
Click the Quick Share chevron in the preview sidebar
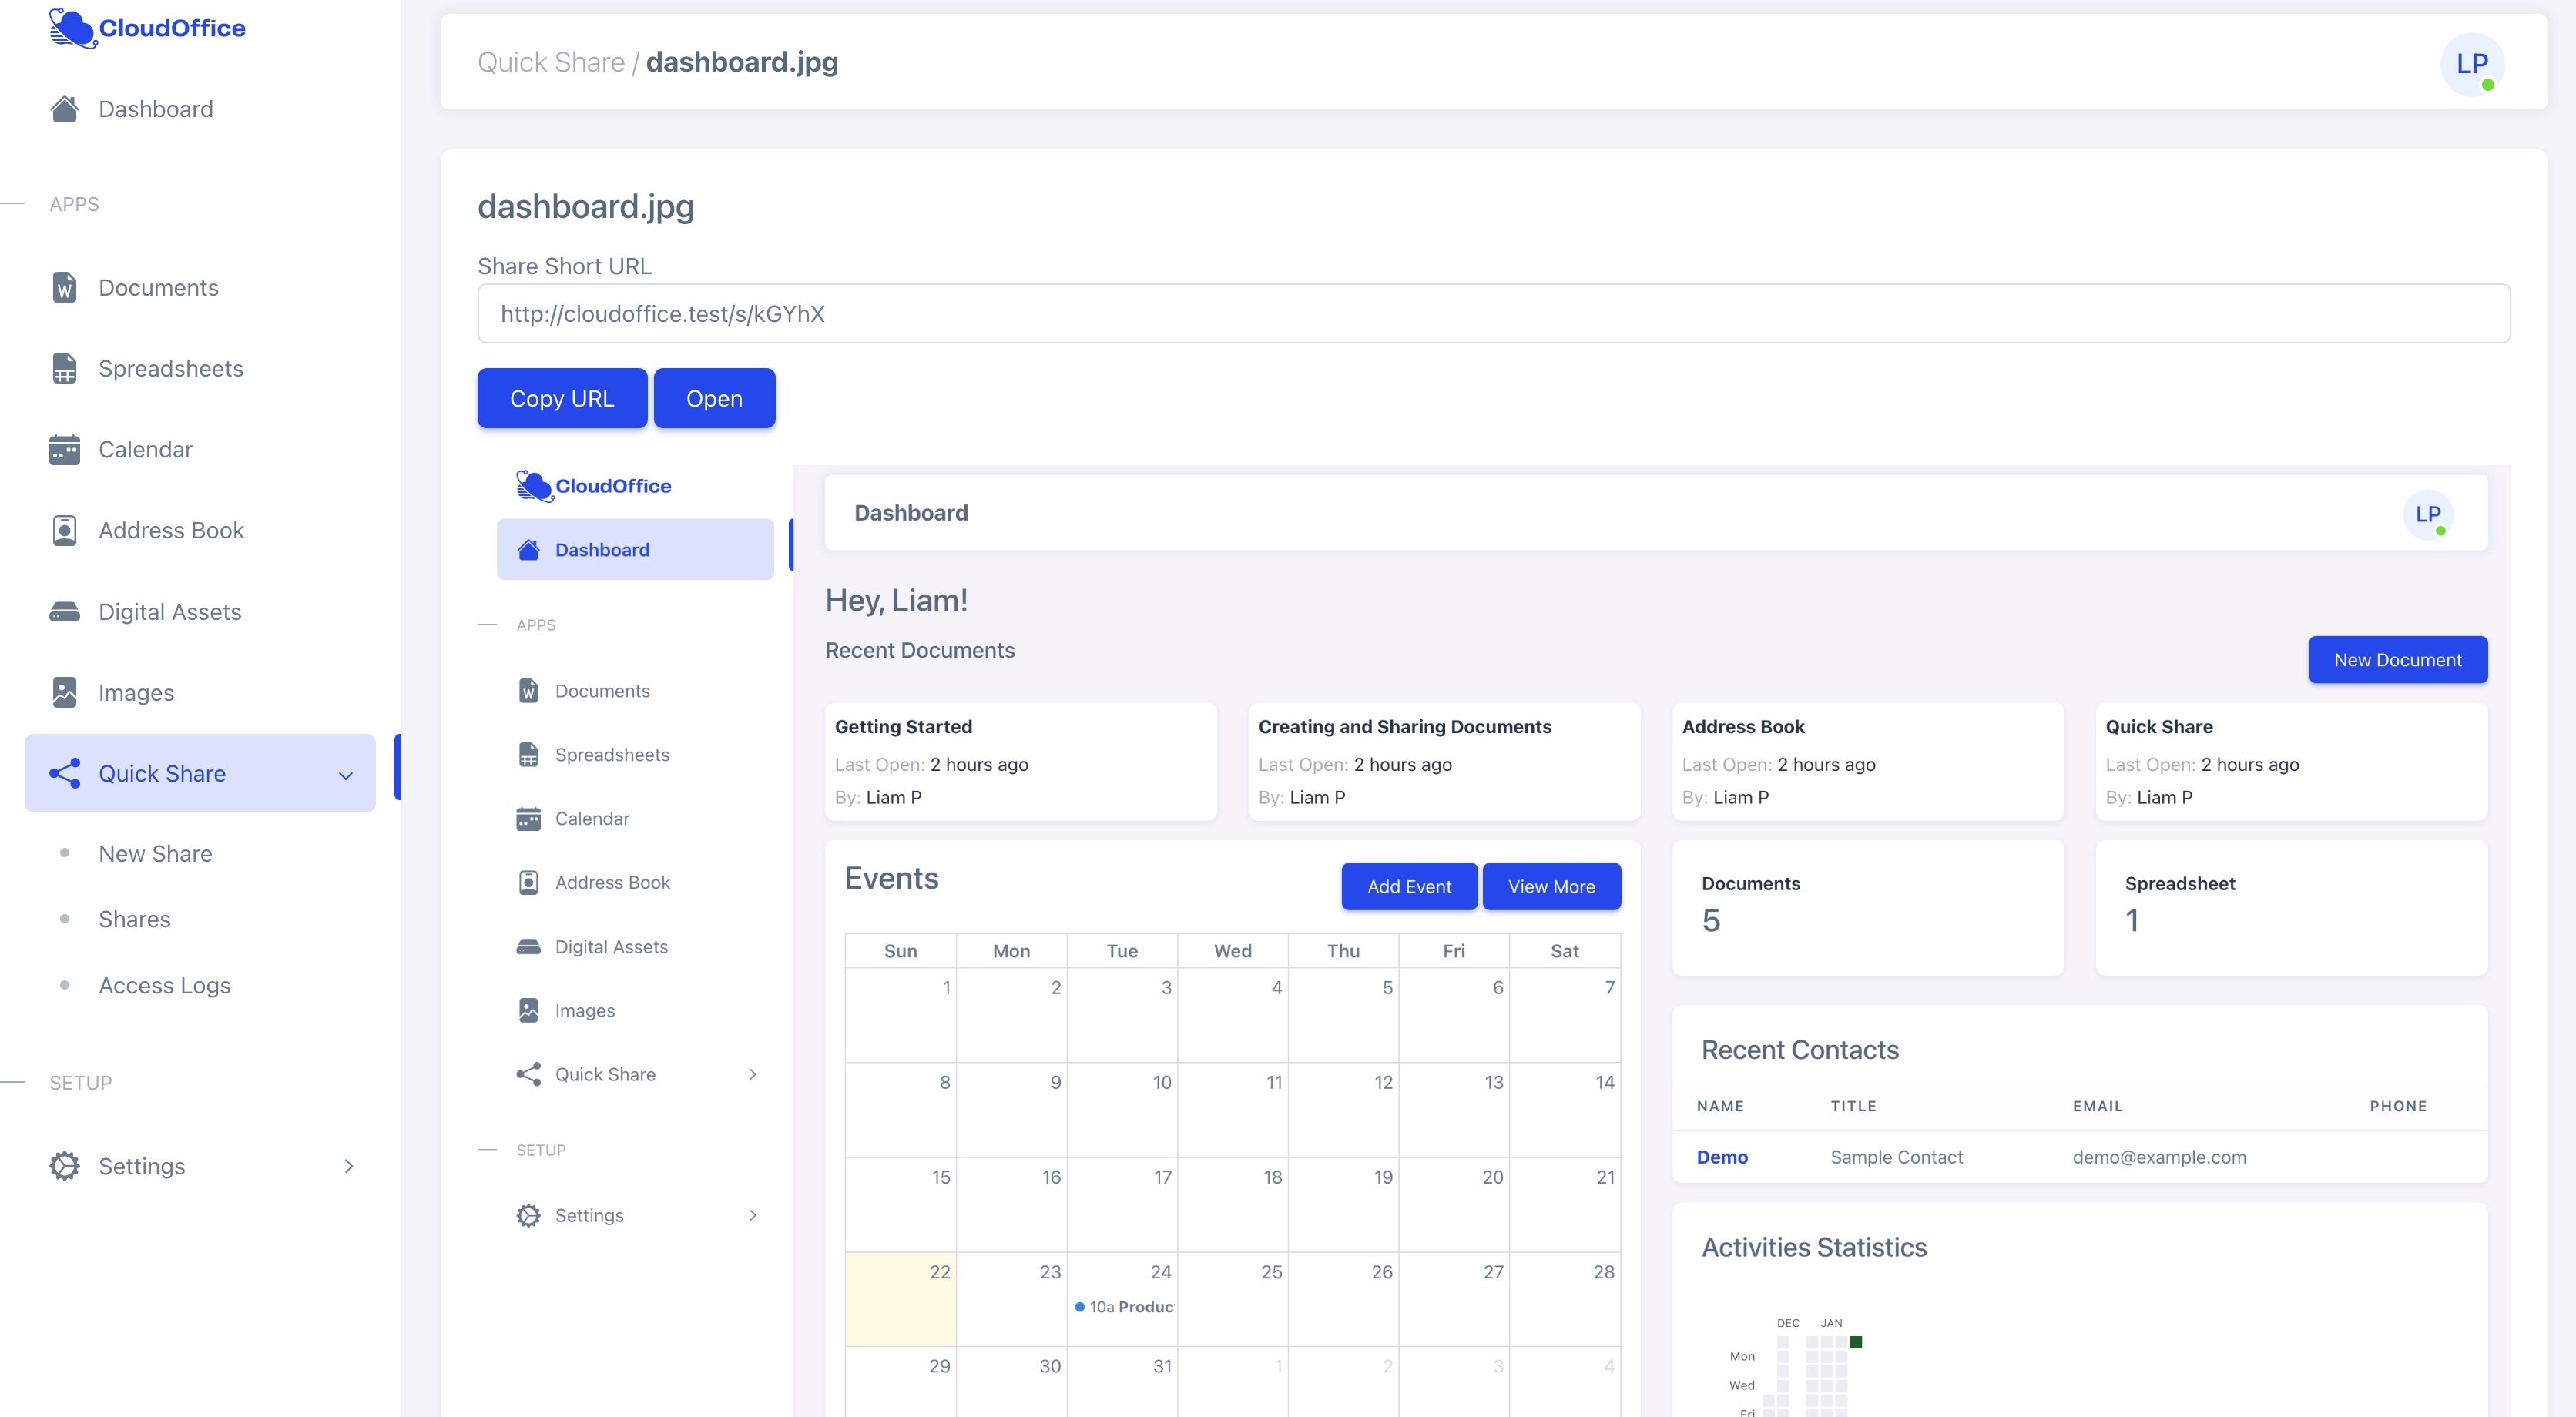pos(753,1074)
